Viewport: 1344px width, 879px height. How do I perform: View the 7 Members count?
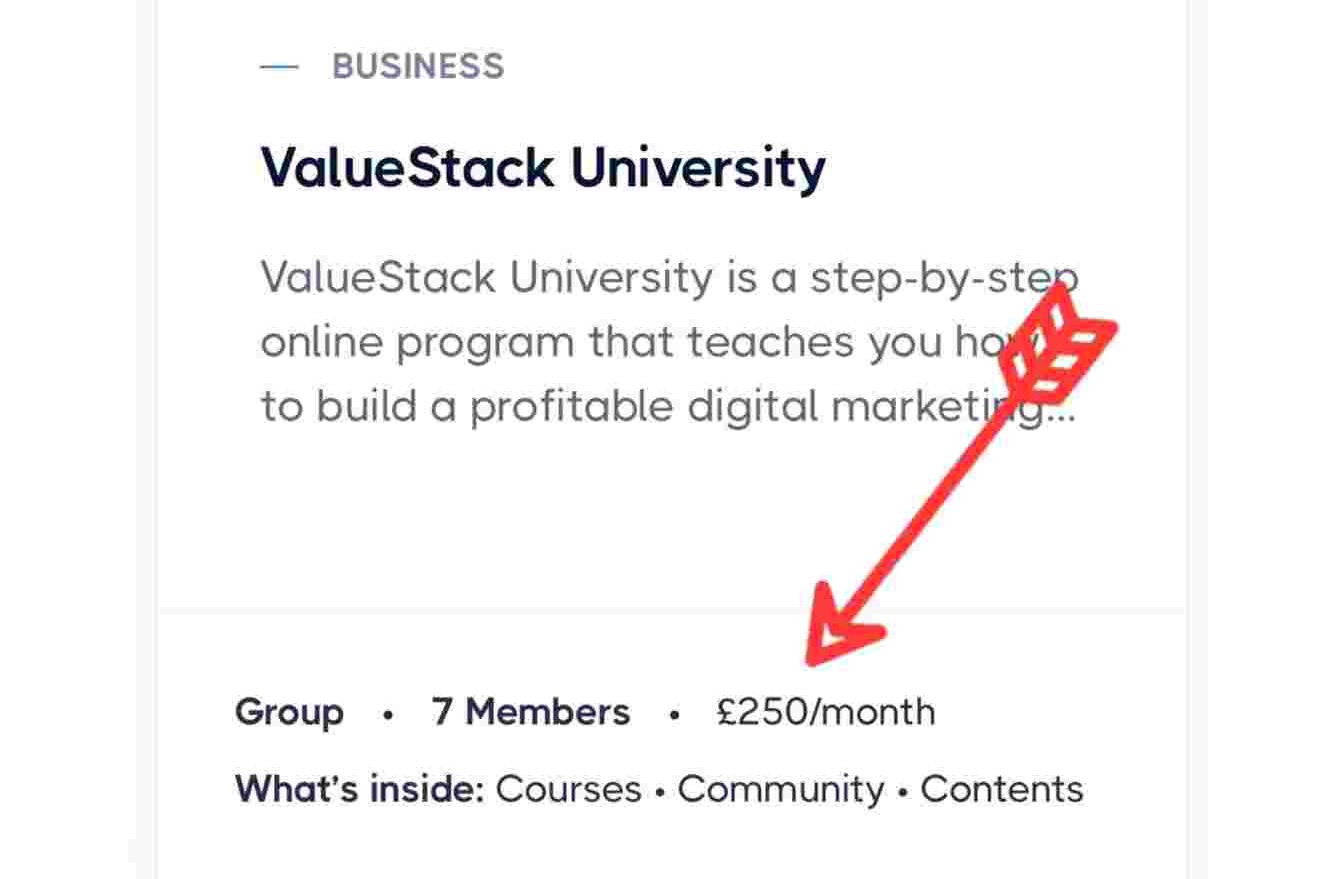pyautogui.click(x=531, y=713)
